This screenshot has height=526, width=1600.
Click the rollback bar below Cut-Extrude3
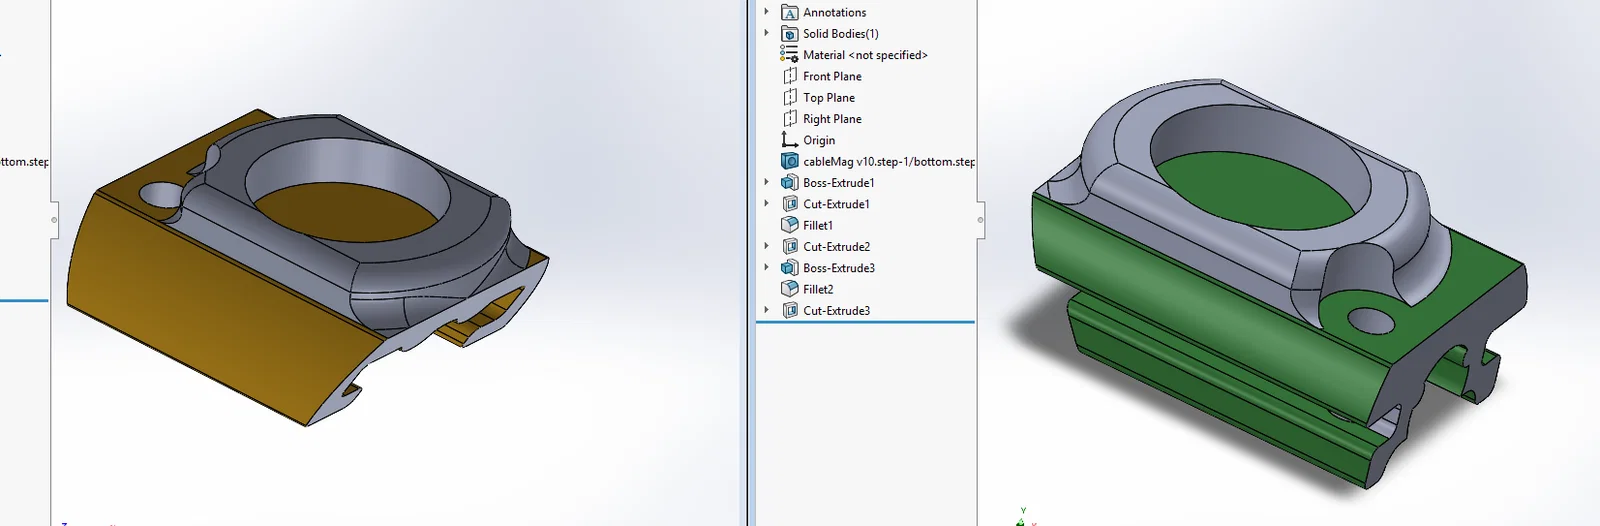(x=865, y=322)
